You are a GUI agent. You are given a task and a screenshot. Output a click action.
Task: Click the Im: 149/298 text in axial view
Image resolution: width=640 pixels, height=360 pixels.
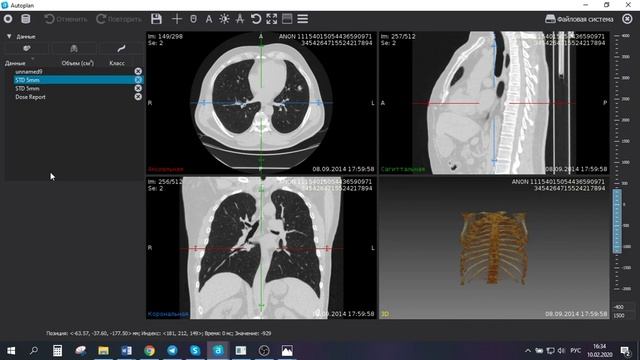coord(165,36)
